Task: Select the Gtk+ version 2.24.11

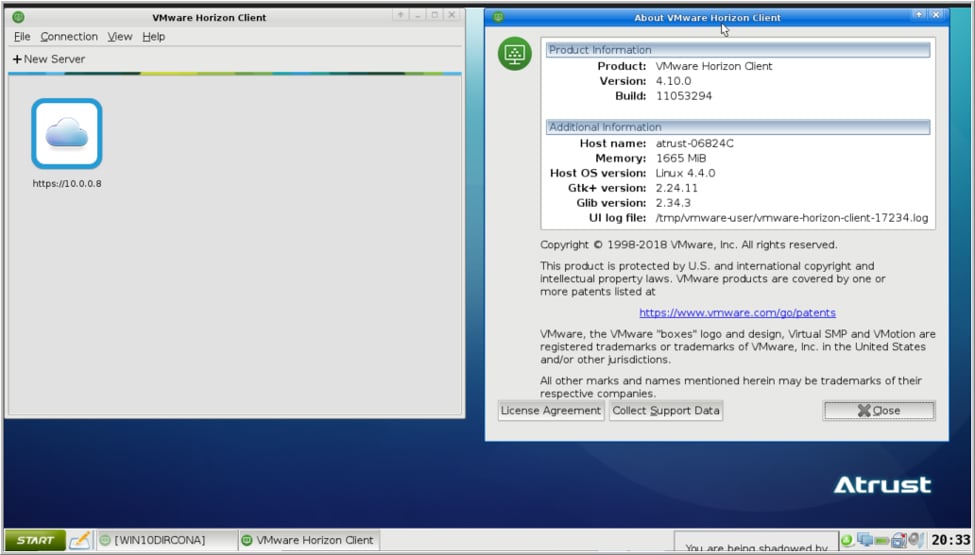Action: pos(677,188)
